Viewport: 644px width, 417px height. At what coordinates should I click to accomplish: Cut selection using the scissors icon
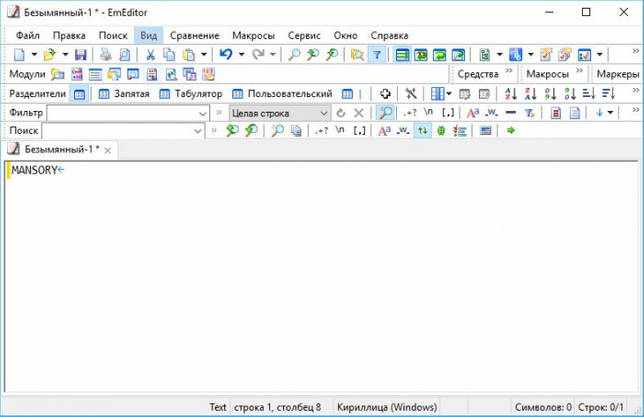pos(150,55)
